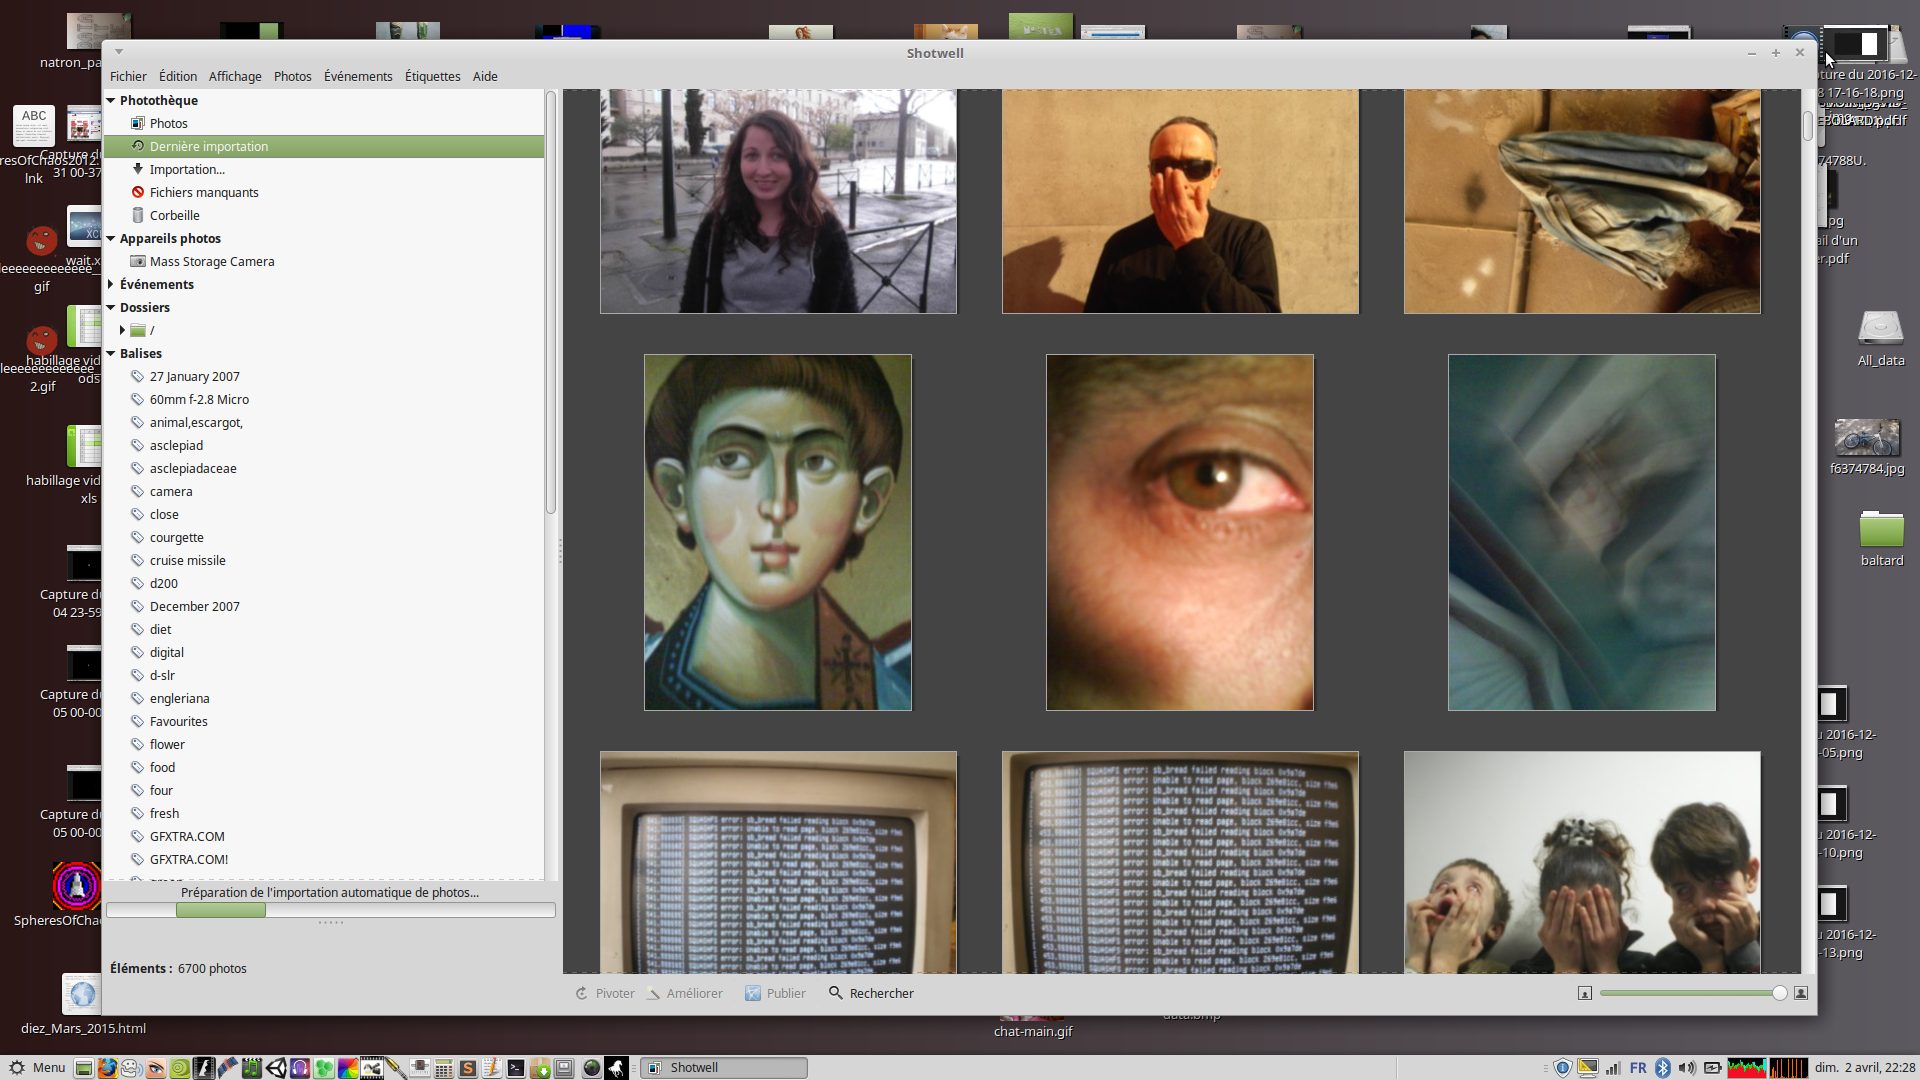
Task: Click the thumbnail zoom slider handle
Action: 1779,993
